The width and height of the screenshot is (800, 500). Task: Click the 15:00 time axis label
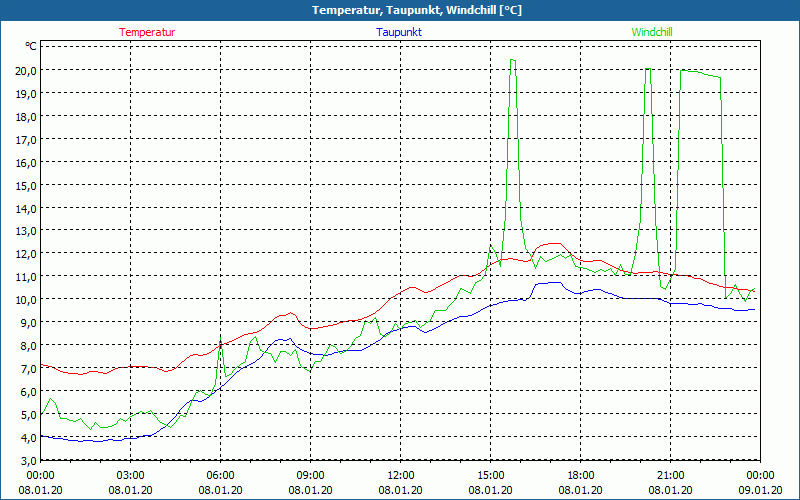(491, 475)
